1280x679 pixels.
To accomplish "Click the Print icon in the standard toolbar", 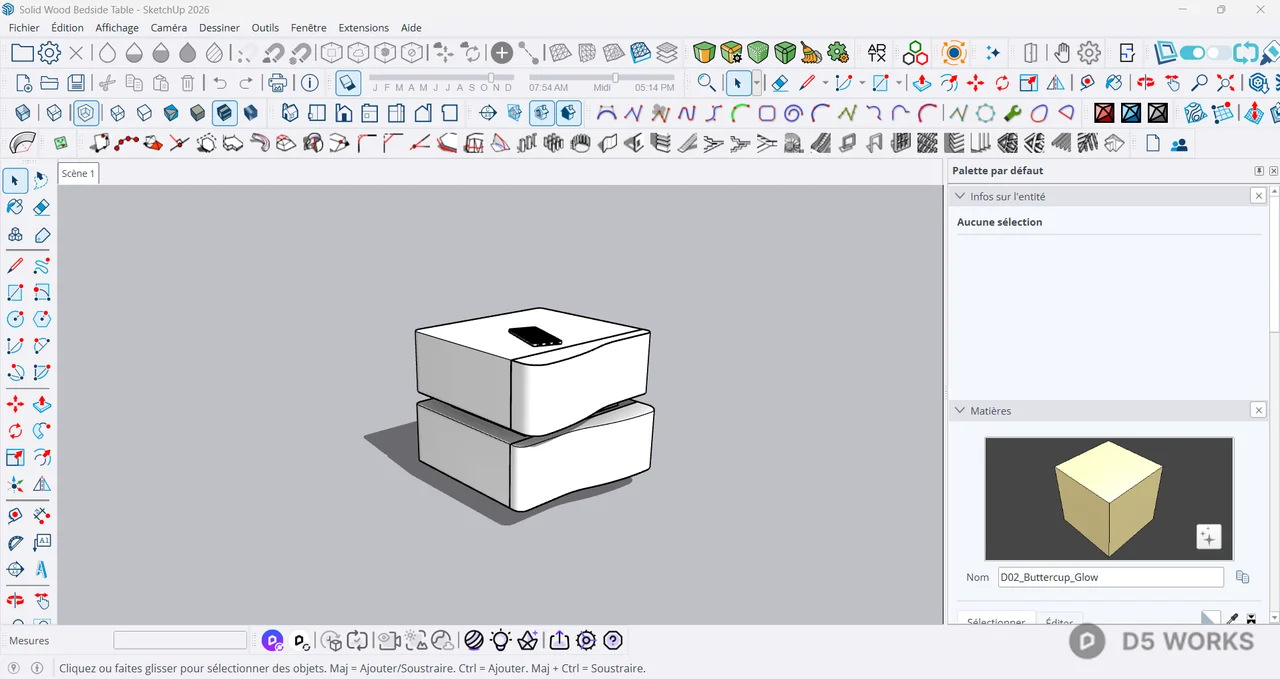I will tap(278, 83).
